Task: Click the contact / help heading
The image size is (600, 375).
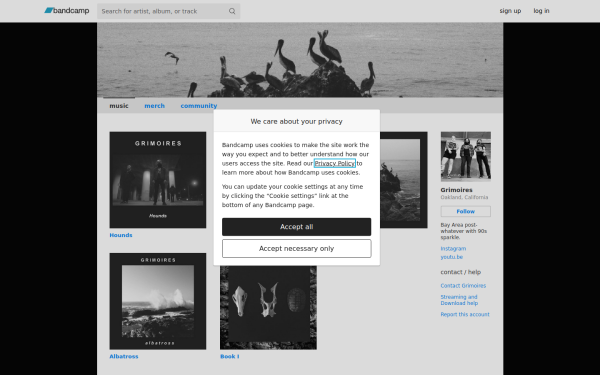Action: pos(461,272)
